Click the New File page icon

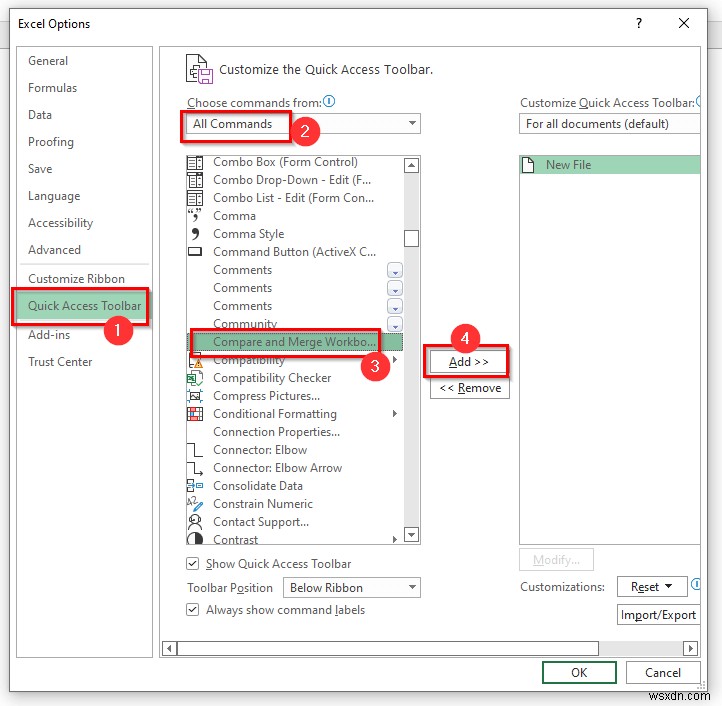[528, 165]
